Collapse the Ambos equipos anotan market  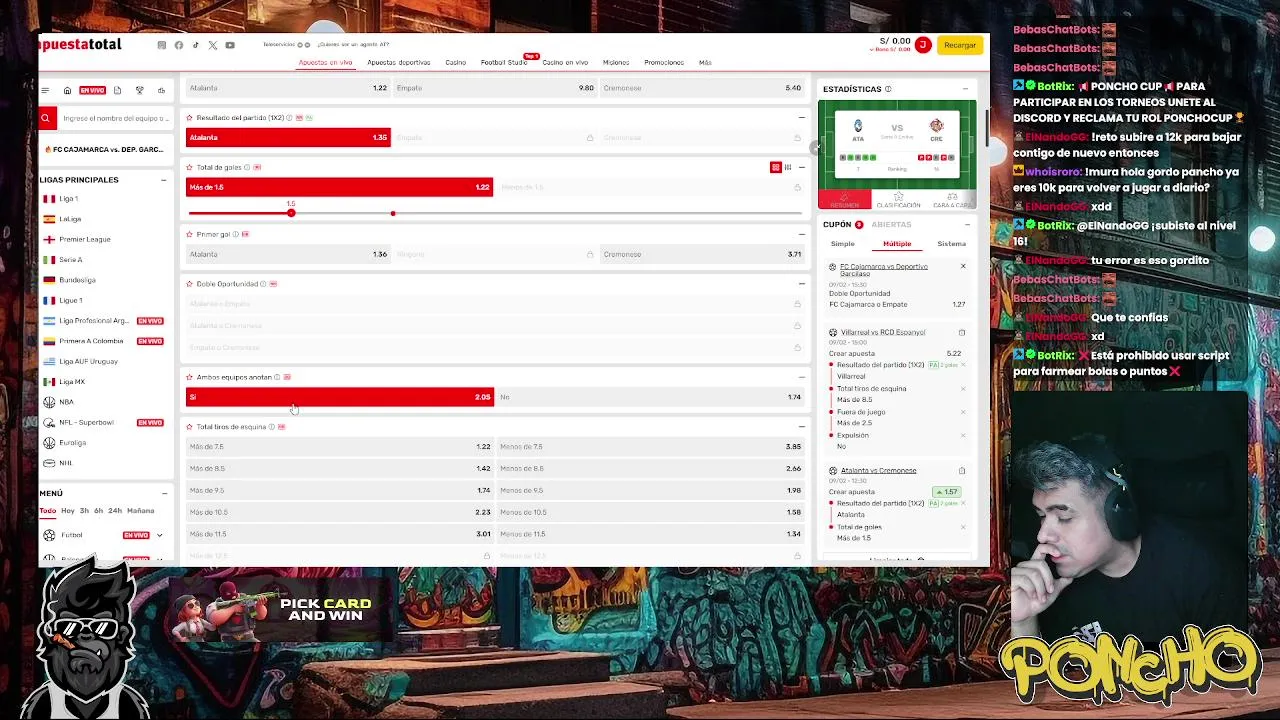[x=801, y=377]
